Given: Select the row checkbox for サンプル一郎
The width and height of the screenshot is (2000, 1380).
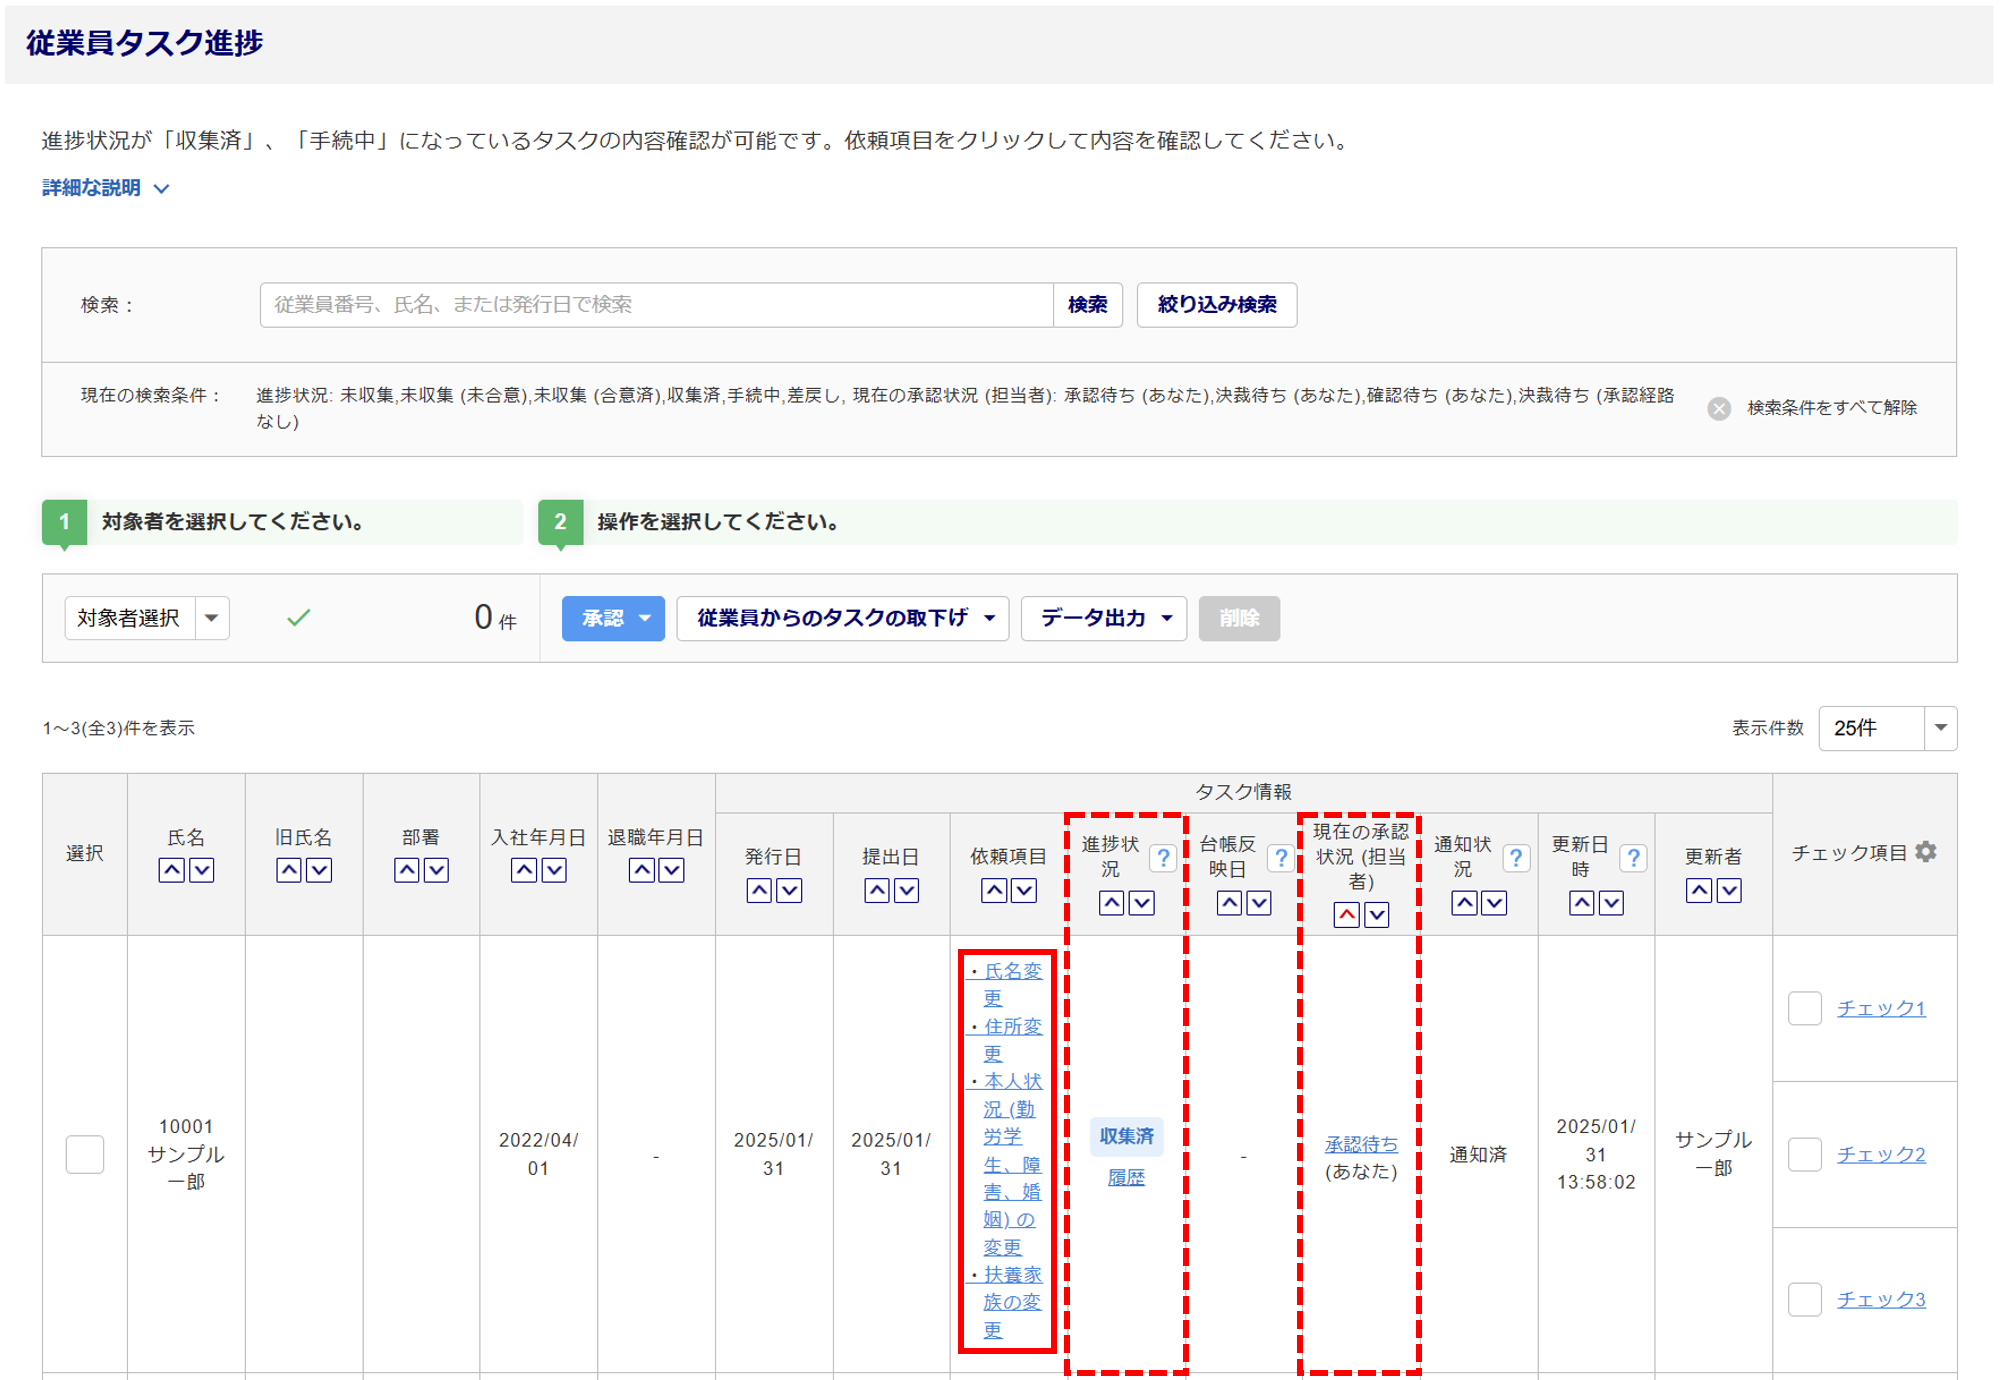Looking at the screenshot, I should (x=85, y=1154).
